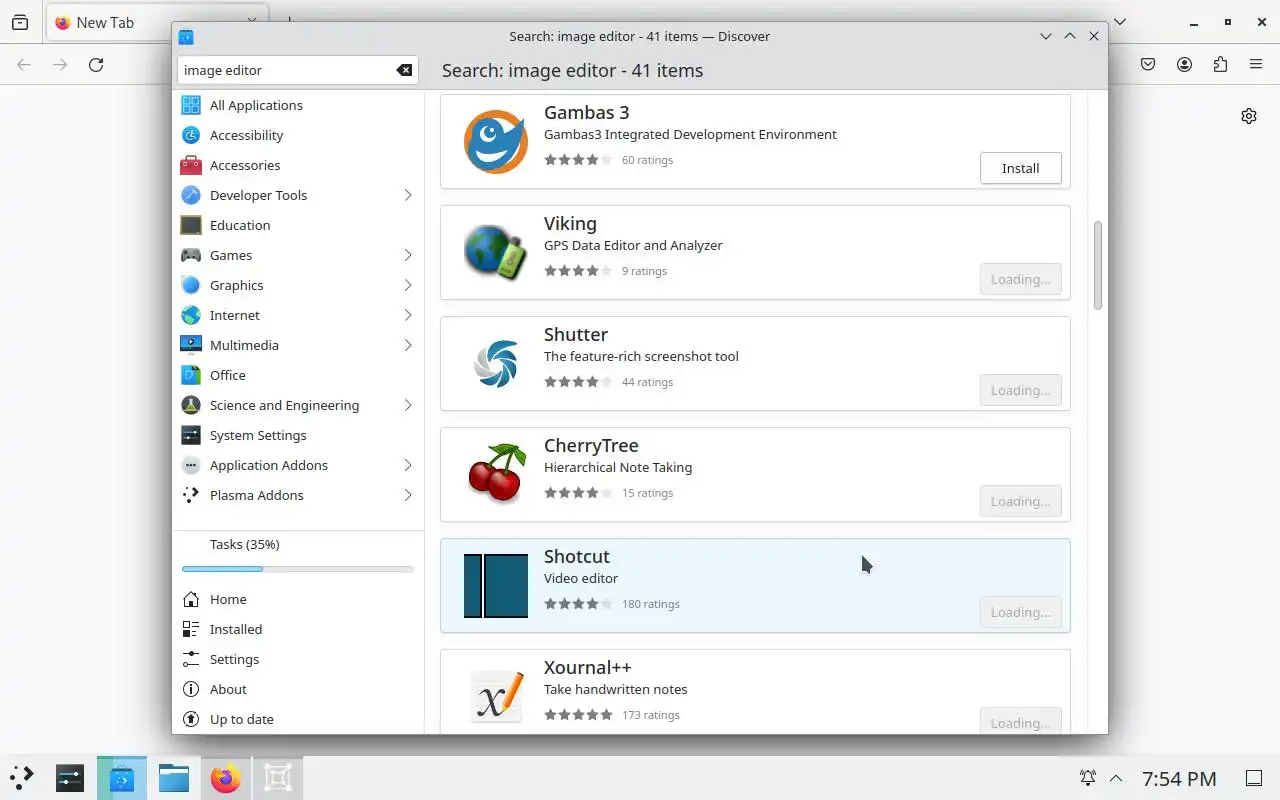The width and height of the screenshot is (1280, 800).
Task: Open the Accessories category
Action: point(298,165)
